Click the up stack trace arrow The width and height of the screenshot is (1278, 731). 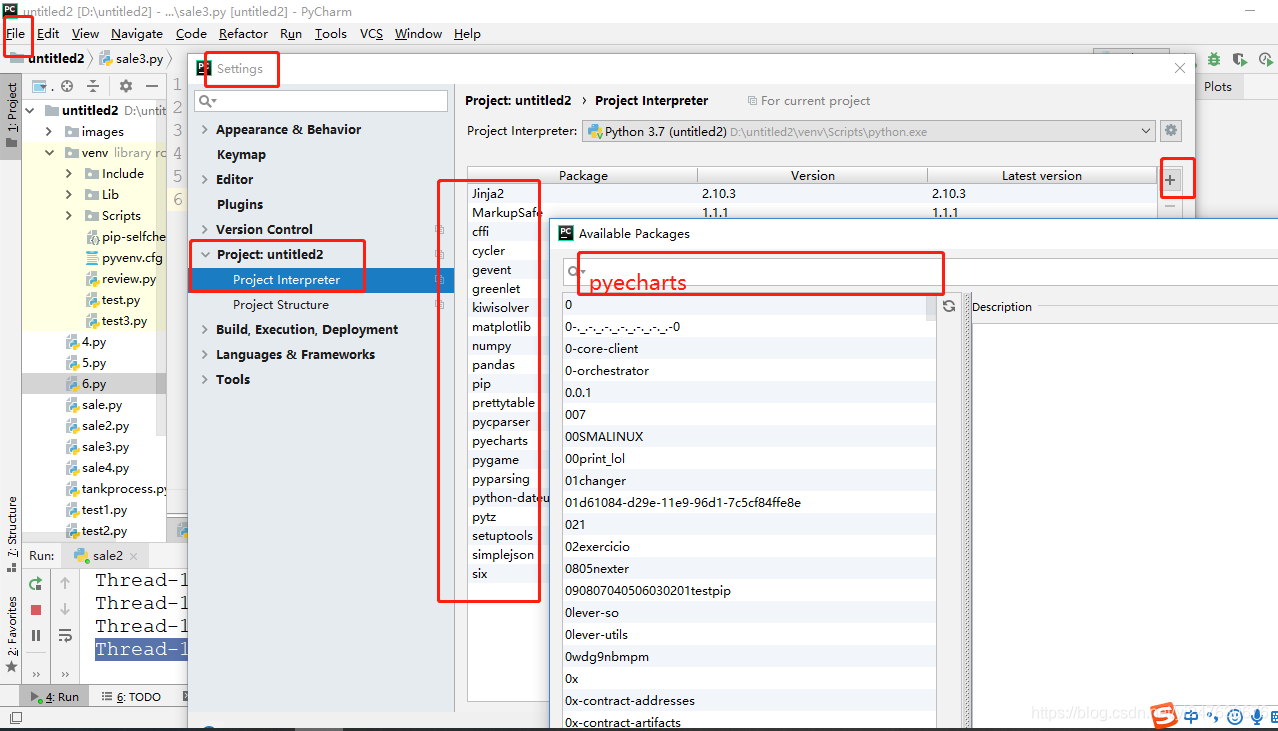point(65,583)
